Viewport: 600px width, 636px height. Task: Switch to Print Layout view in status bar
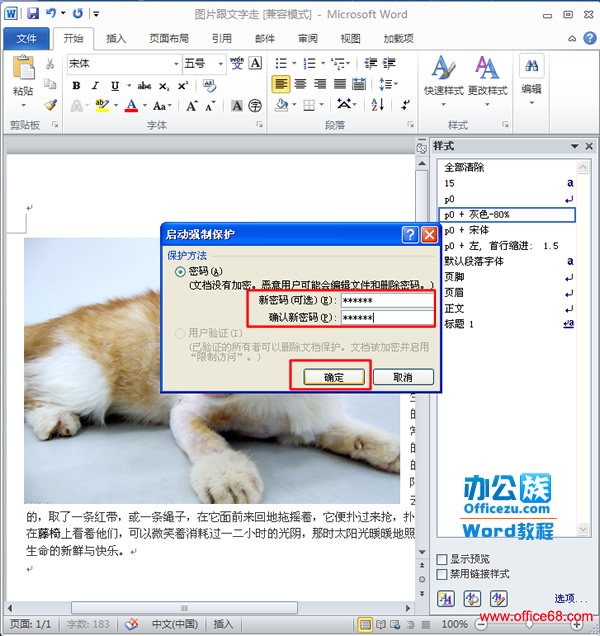[365, 625]
